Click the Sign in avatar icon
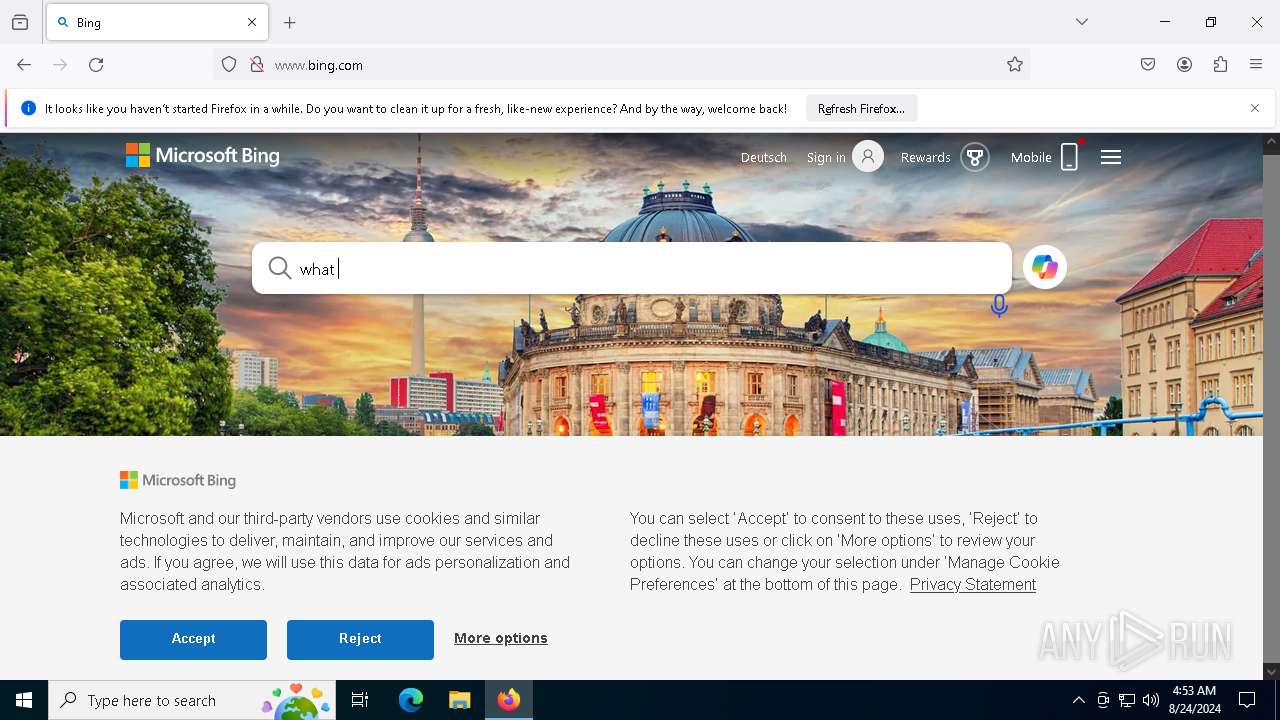The height and width of the screenshot is (720, 1280). click(x=868, y=157)
